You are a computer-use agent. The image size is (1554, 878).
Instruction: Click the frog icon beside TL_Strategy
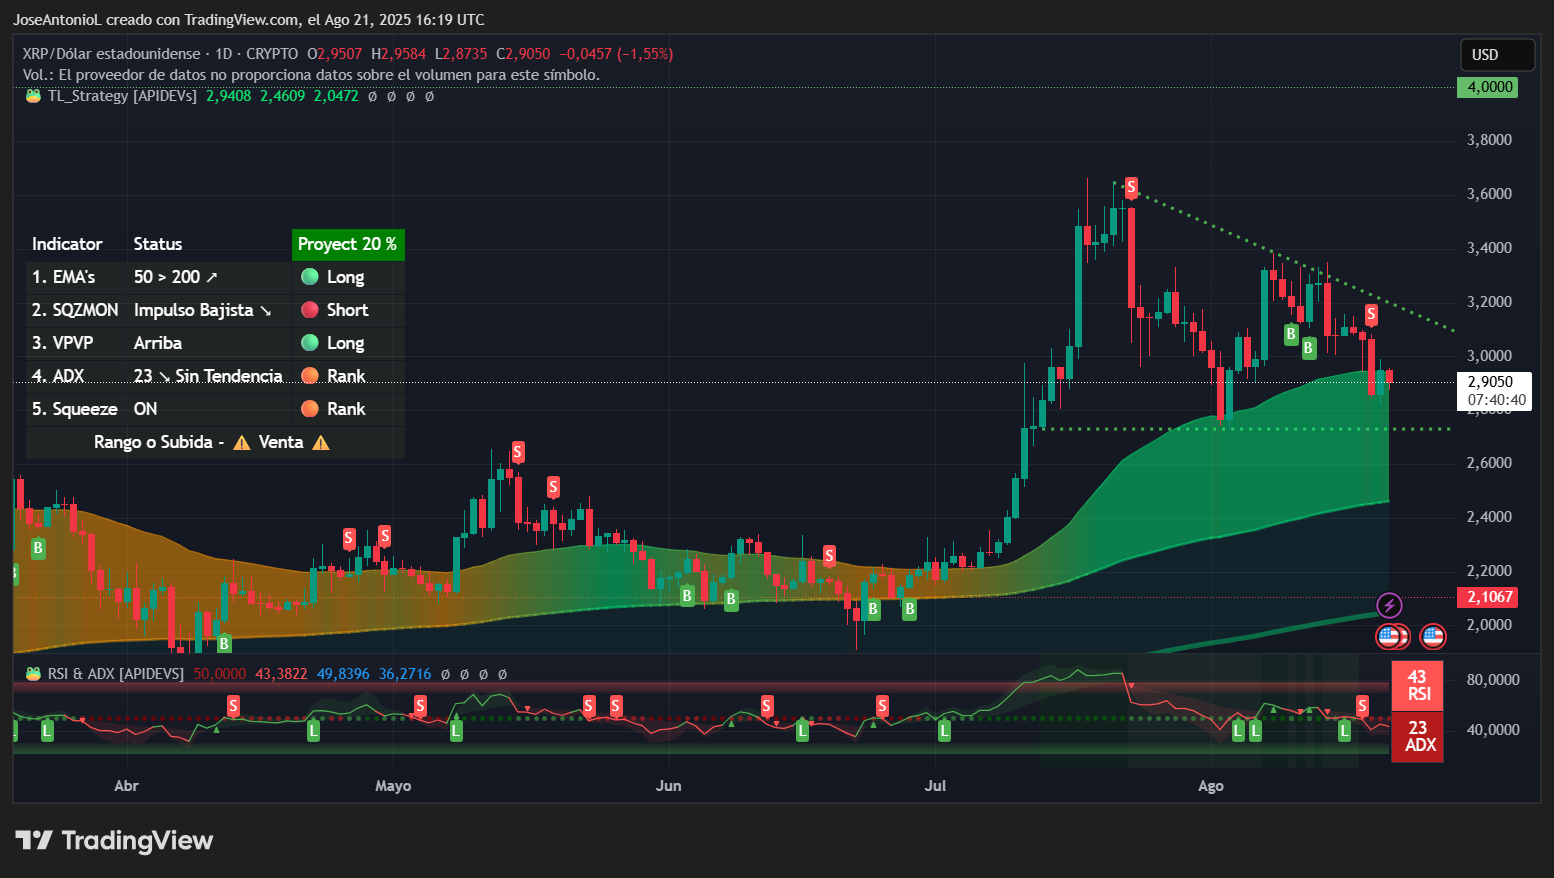pyautogui.click(x=31, y=96)
